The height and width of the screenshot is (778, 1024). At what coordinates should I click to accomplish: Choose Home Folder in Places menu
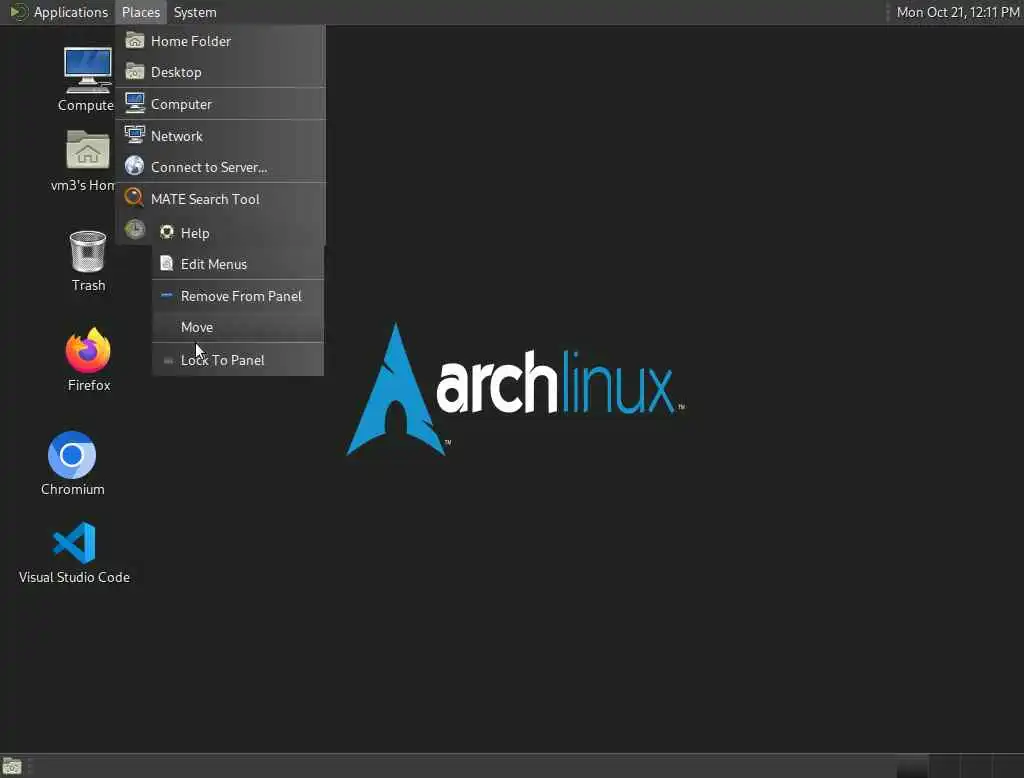(x=220, y=41)
